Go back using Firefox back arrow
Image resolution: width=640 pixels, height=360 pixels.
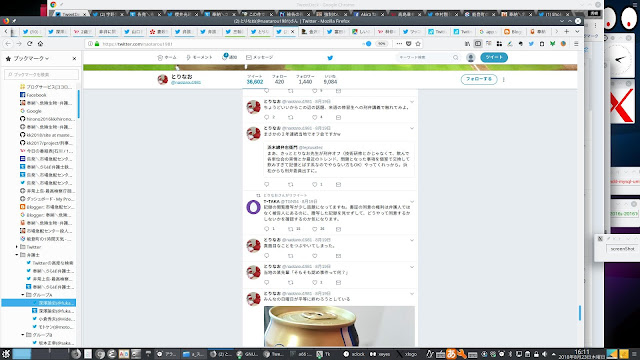(x=8, y=44)
